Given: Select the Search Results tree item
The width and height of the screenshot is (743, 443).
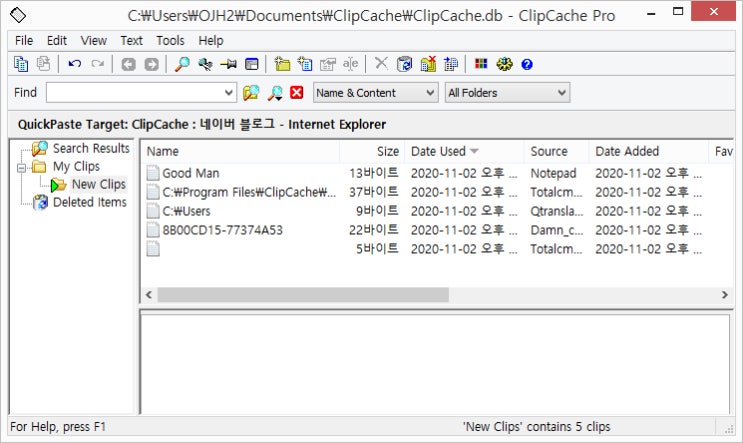Looking at the screenshot, I should [x=91, y=148].
